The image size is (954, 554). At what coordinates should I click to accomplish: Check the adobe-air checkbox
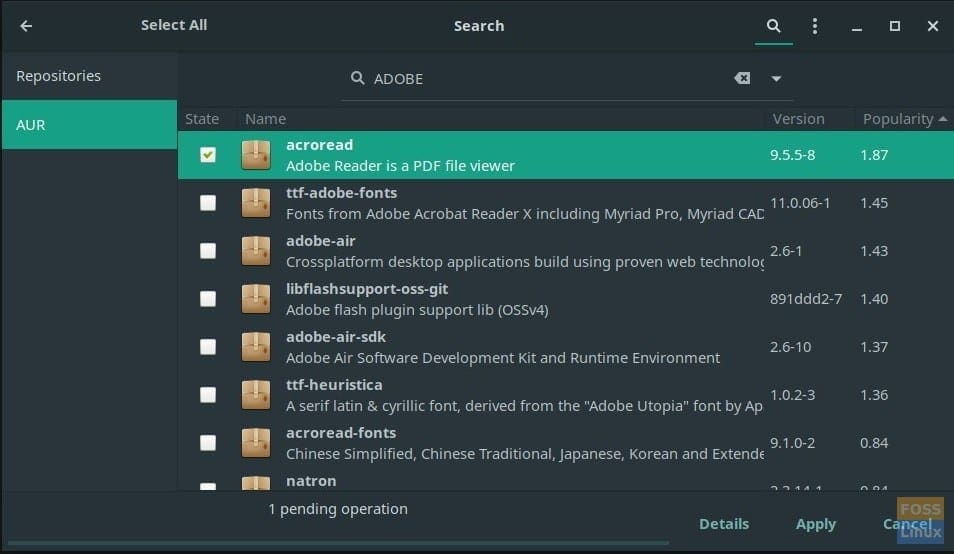tap(207, 251)
